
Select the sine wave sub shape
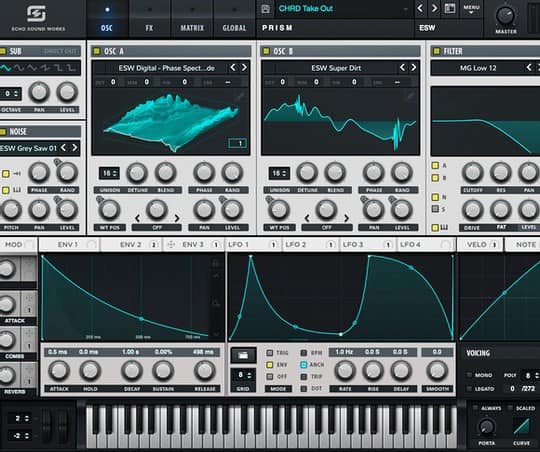(x=6, y=68)
